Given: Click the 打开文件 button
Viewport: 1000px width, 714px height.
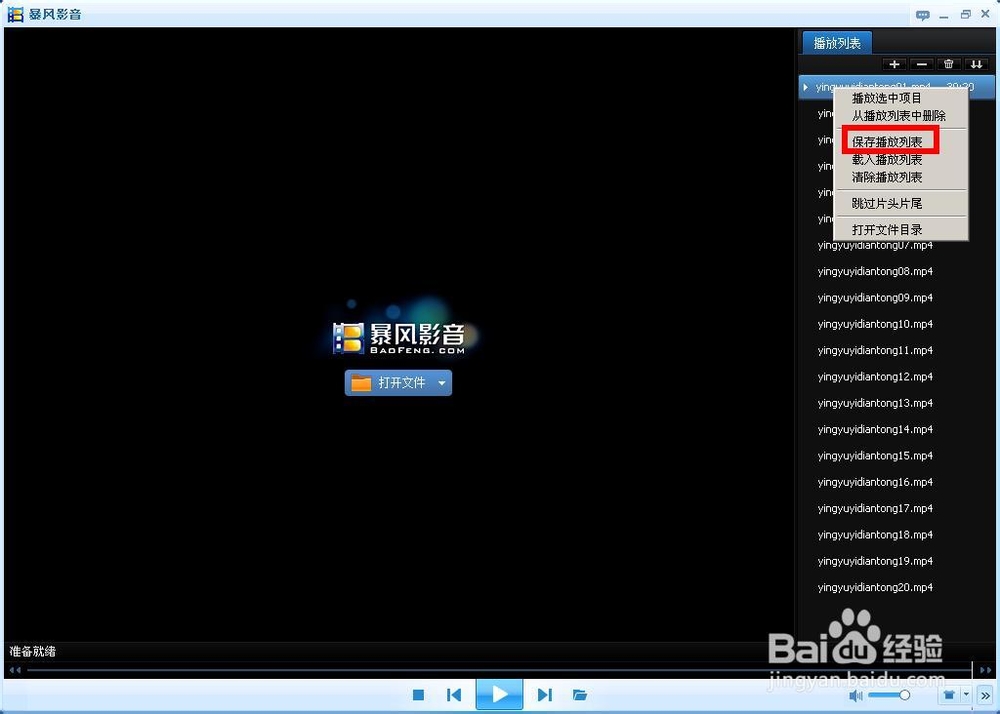Looking at the screenshot, I should (x=398, y=382).
